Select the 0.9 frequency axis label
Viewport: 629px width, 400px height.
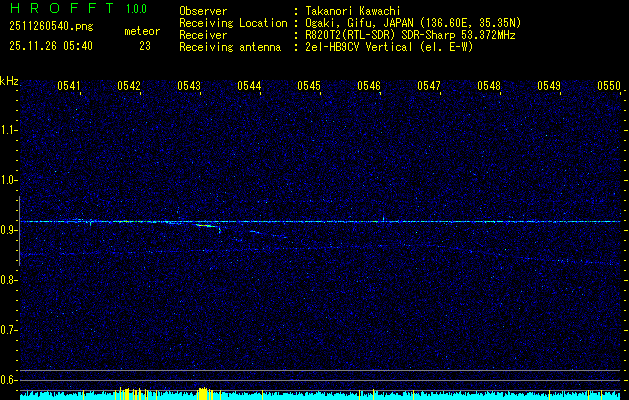(9, 230)
